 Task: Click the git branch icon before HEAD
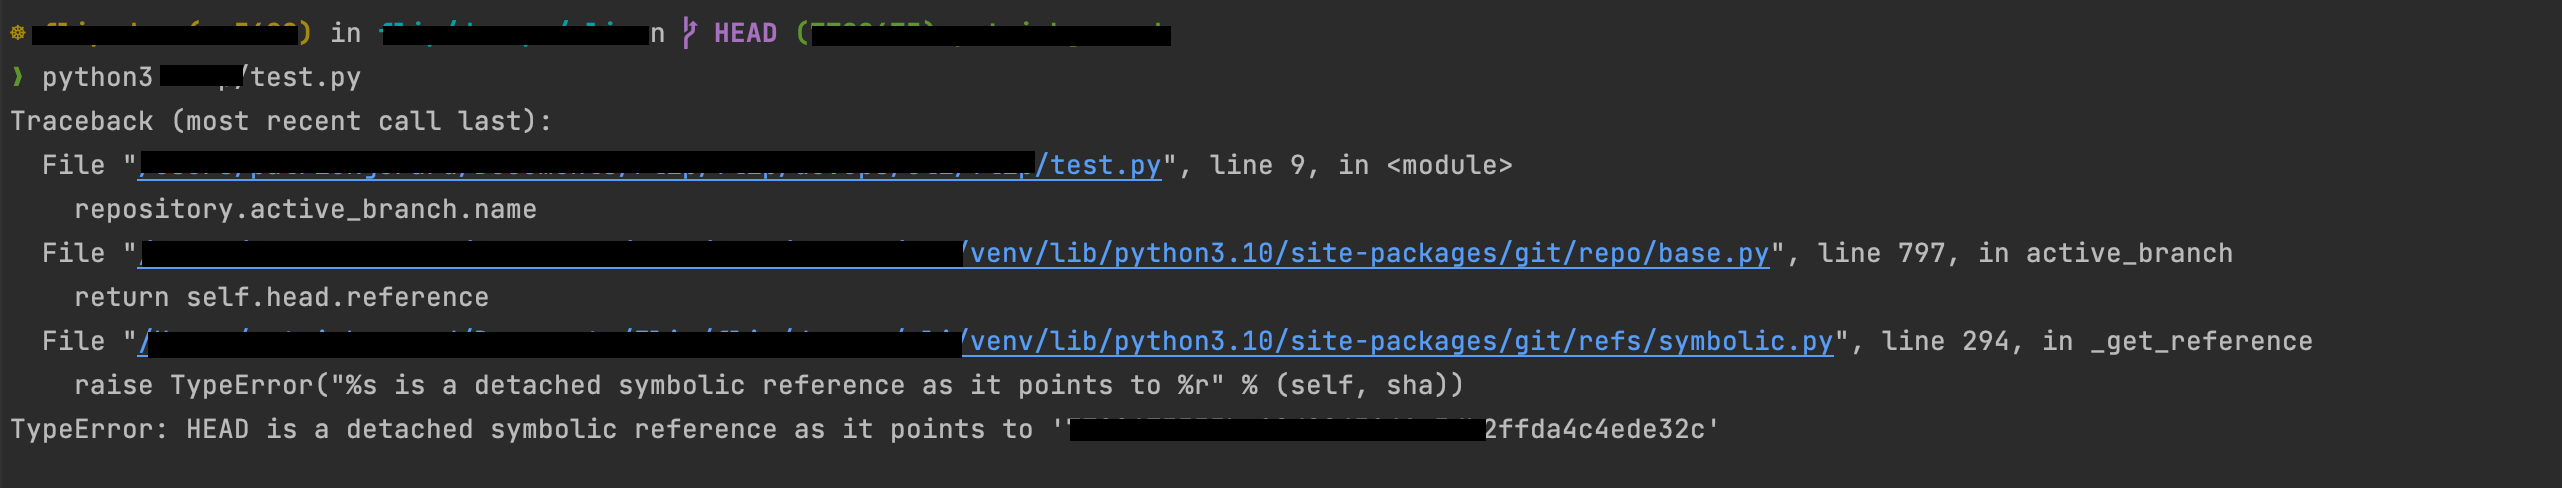click(689, 32)
